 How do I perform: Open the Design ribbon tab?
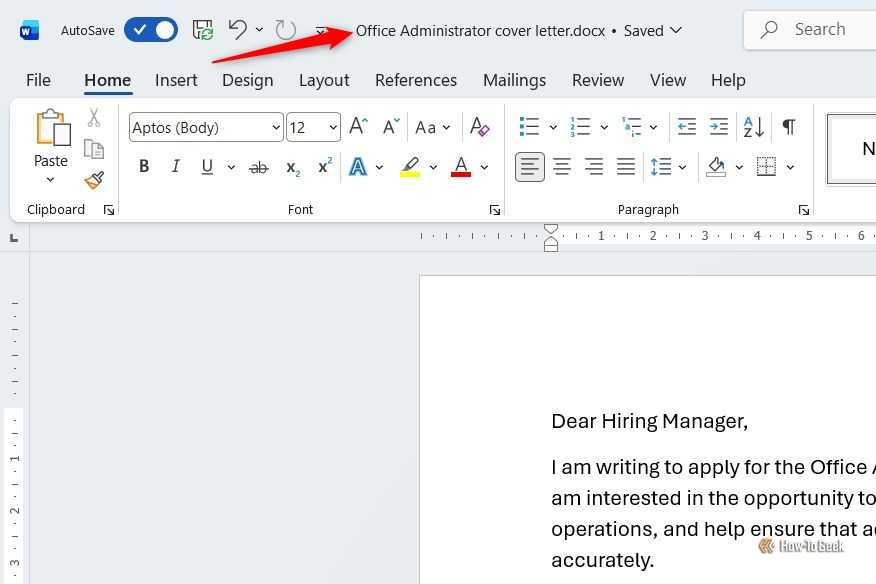click(x=247, y=80)
